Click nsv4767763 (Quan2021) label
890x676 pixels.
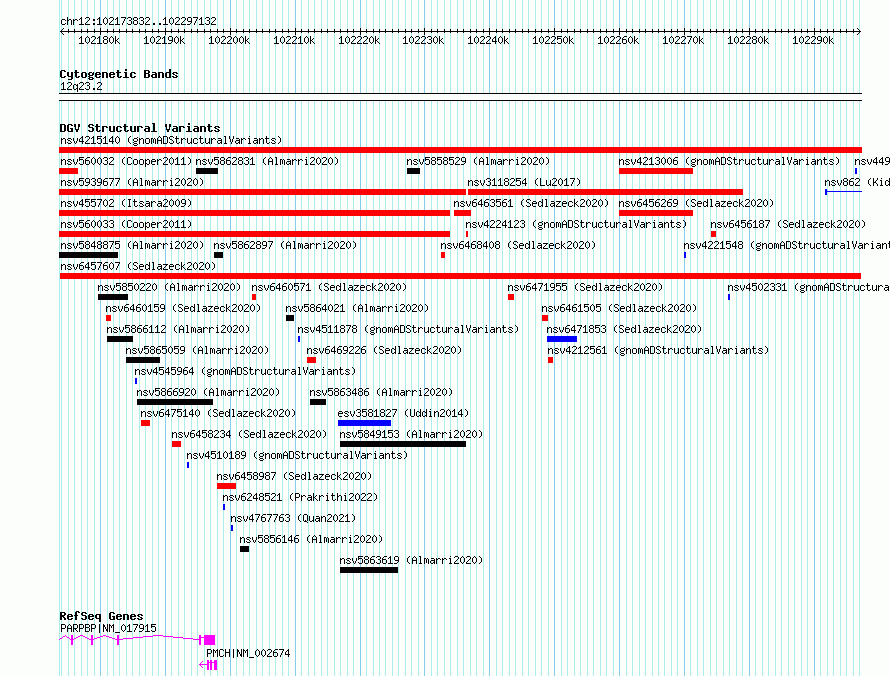point(293,518)
